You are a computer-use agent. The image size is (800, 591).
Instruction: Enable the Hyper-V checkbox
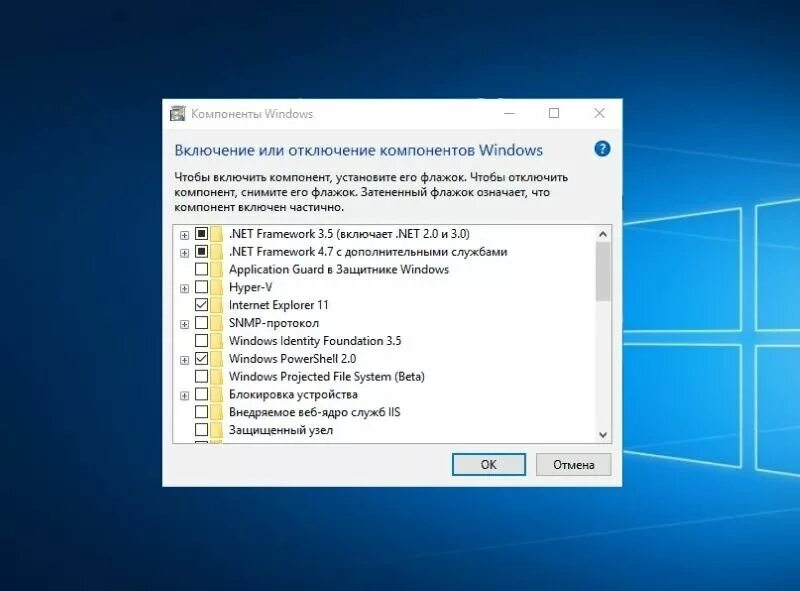202,287
